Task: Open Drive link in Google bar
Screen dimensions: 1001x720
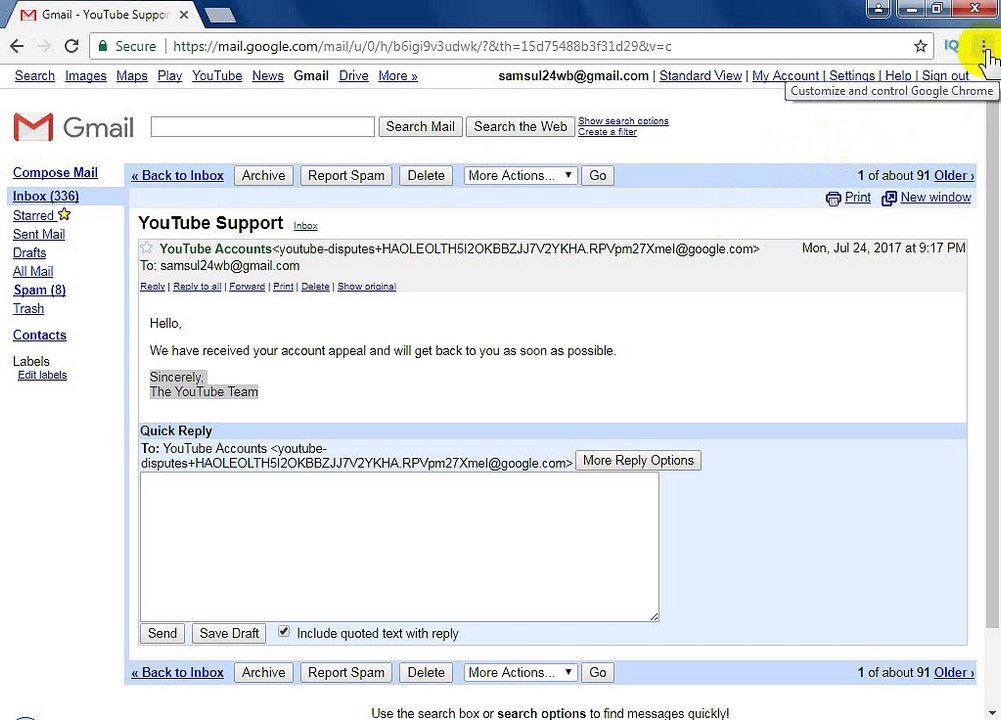Action: coord(354,76)
